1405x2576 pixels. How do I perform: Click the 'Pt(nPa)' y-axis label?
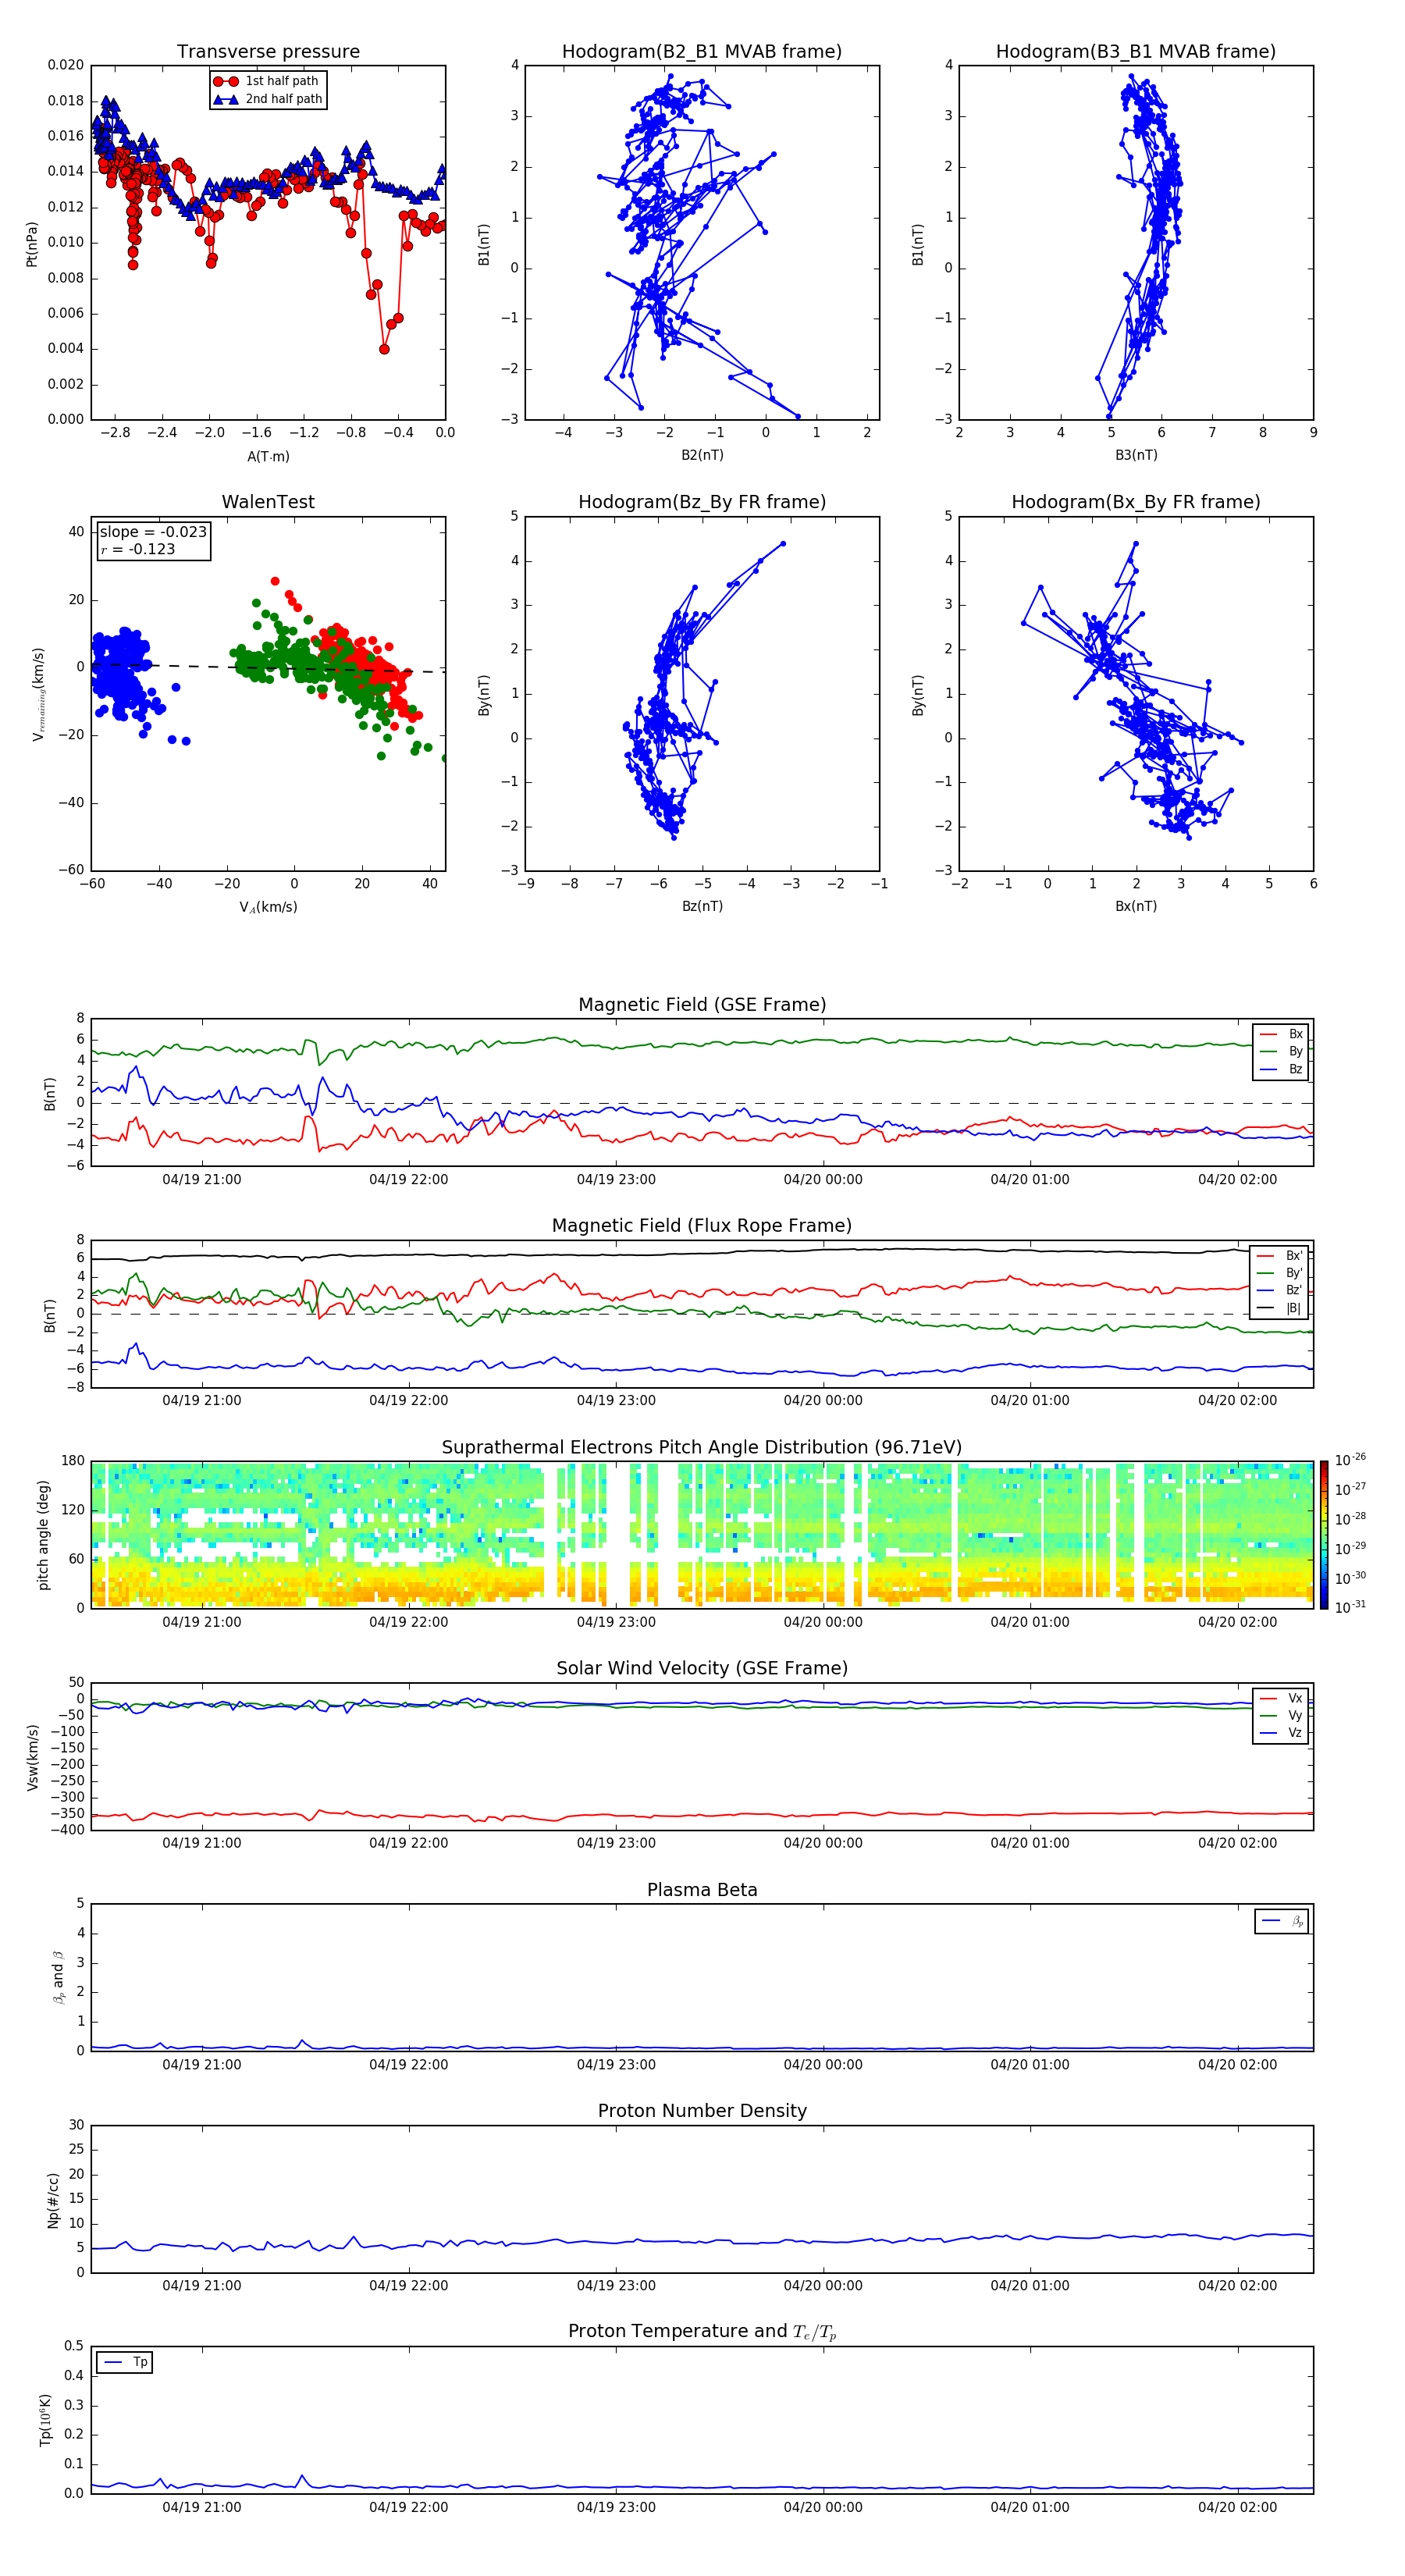[x=31, y=243]
